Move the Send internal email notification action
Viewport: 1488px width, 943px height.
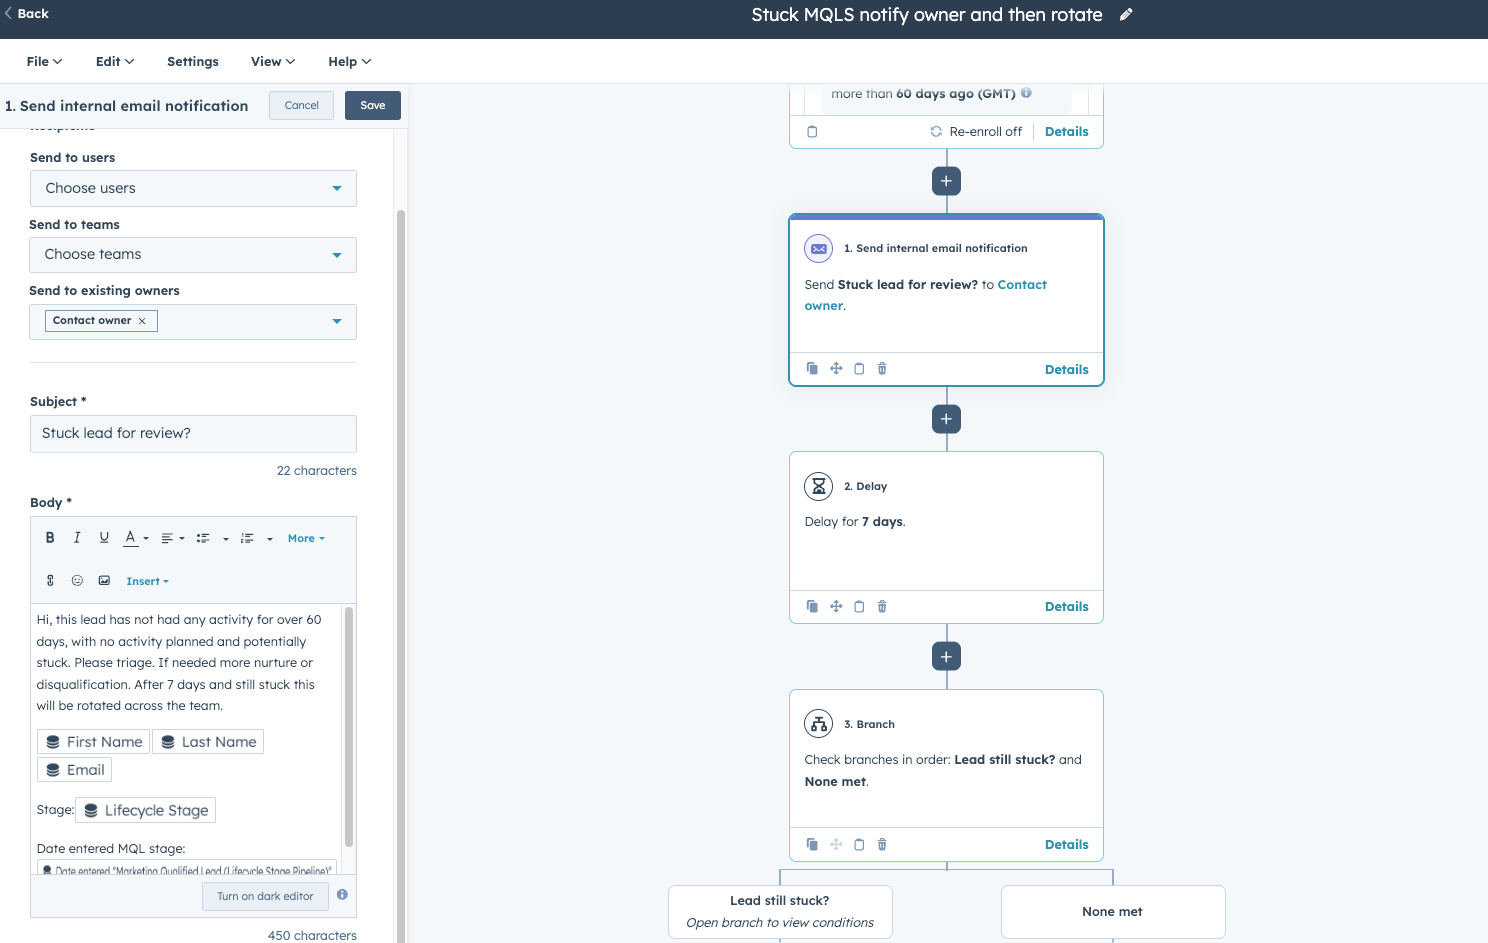tap(836, 369)
